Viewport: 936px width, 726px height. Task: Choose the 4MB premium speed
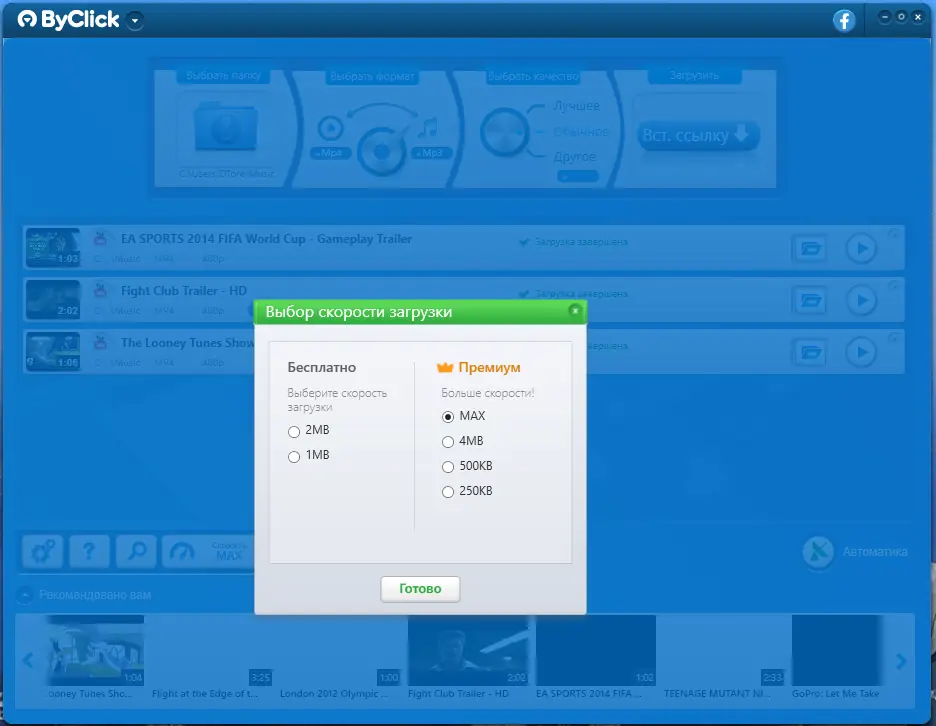coord(448,442)
